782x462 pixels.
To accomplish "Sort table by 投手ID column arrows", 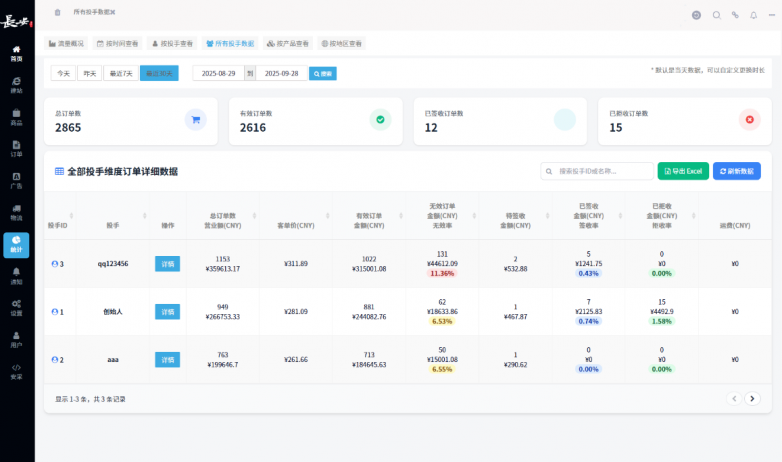I will click(x=71, y=216).
